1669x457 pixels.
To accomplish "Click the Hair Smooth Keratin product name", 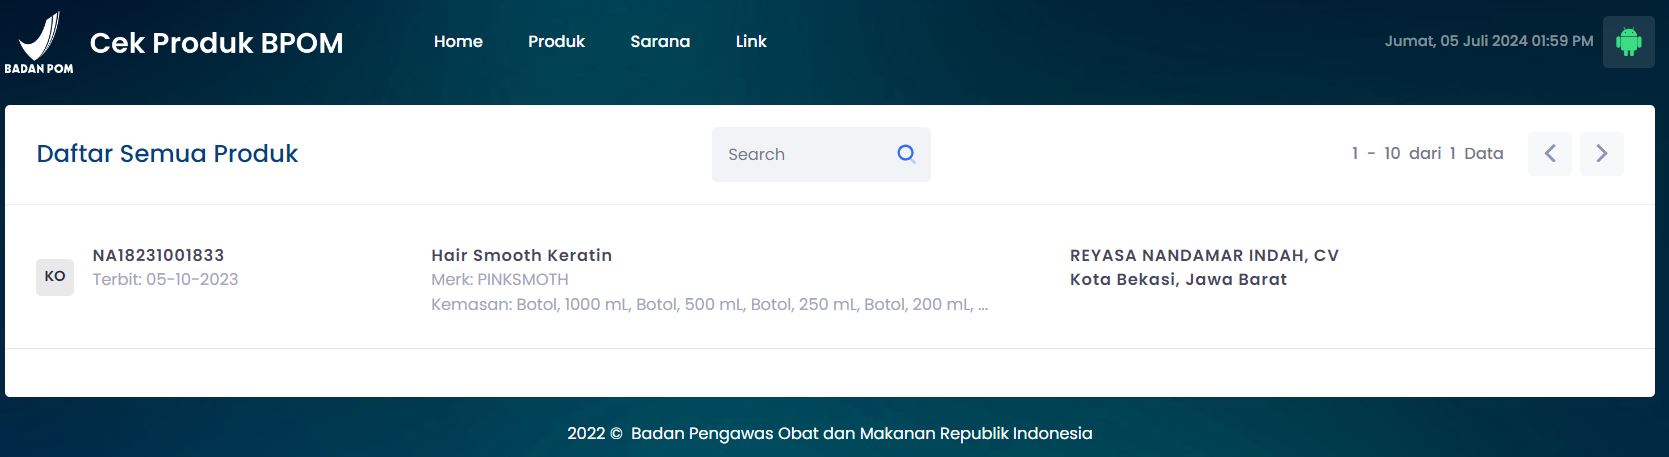I will pyautogui.click(x=521, y=255).
